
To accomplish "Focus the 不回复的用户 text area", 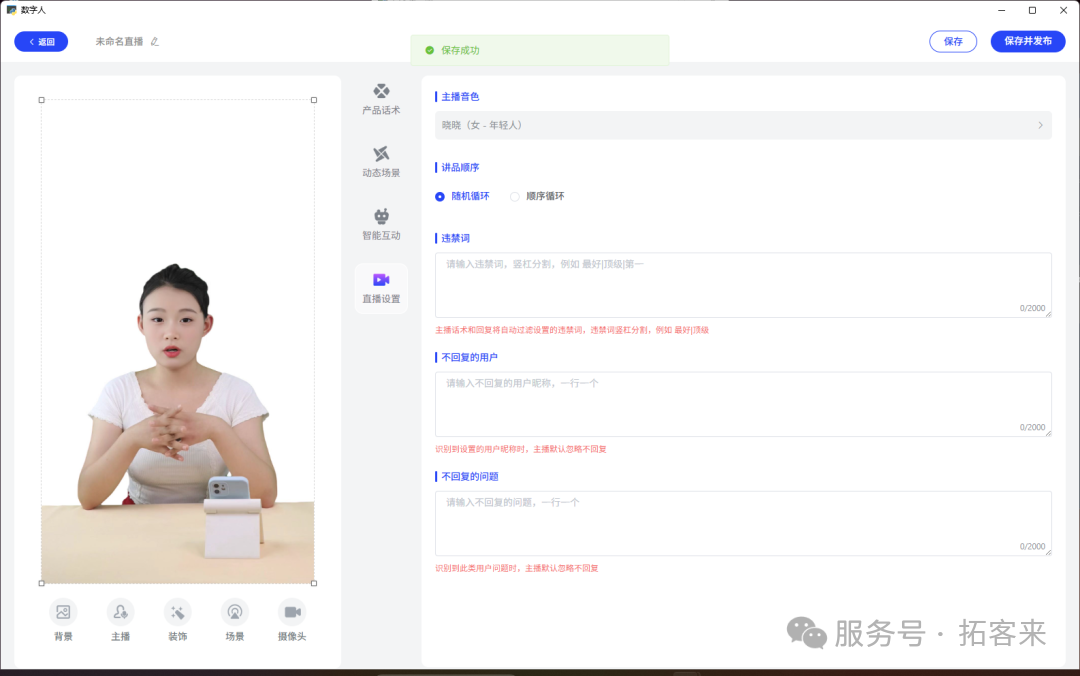I will (742, 404).
